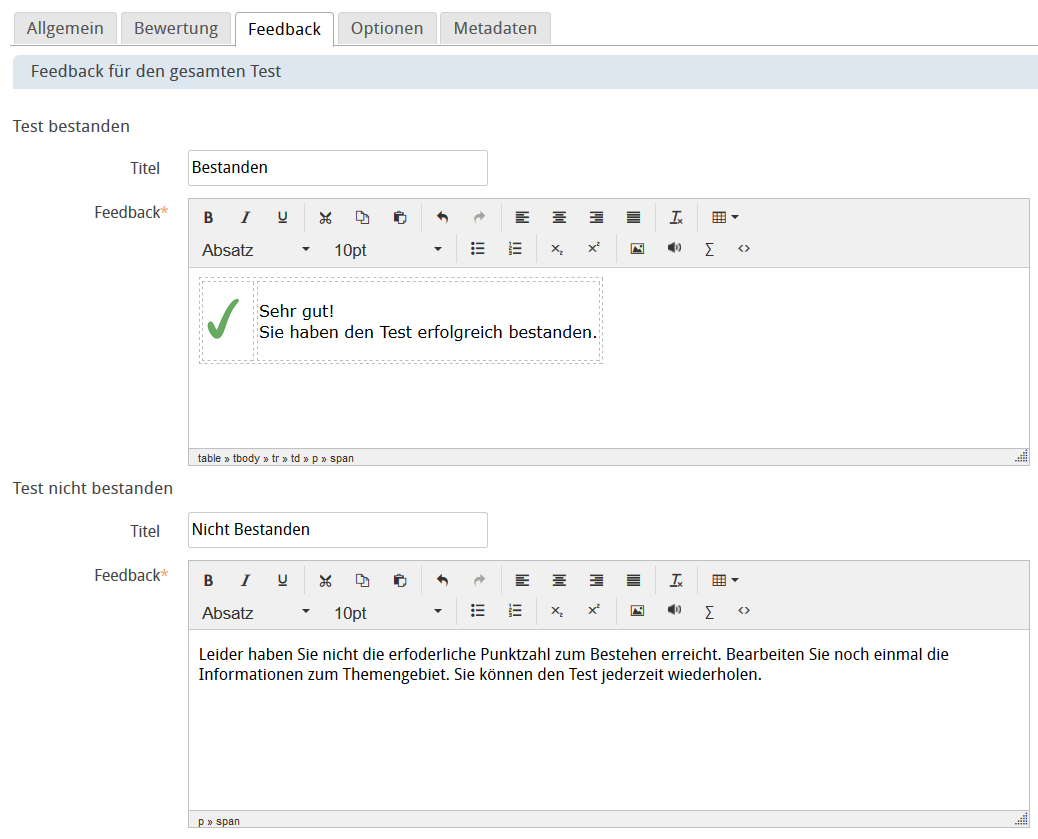The width and height of the screenshot is (1038, 839).
Task: Click Undo in the failed-test feedback editor
Action: [442, 581]
